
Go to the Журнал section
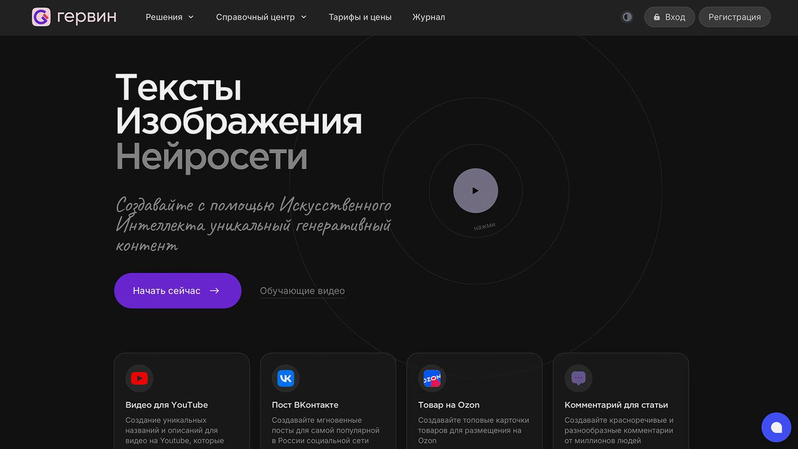(x=429, y=17)
